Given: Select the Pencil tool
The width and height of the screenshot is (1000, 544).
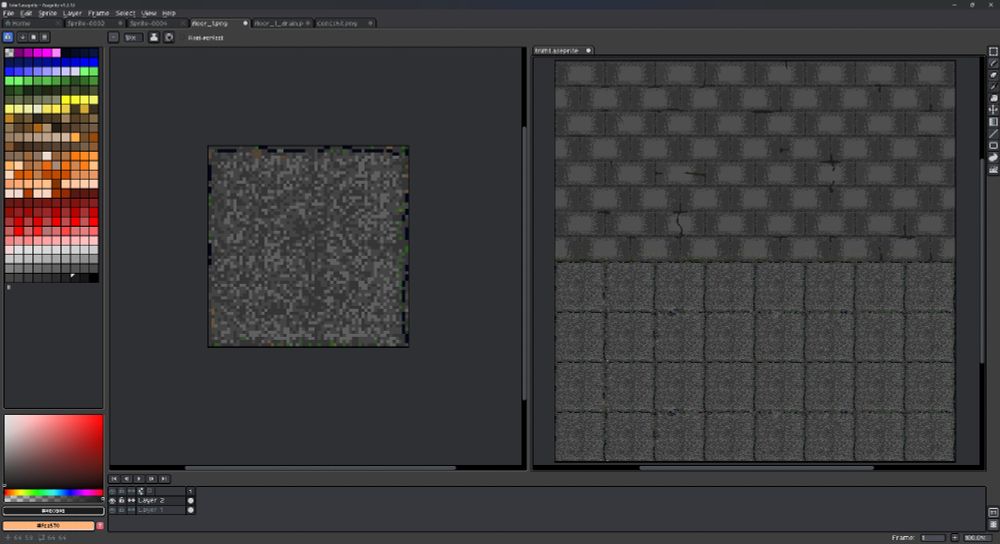Looking at the screenshot, I should pos(993,64).
